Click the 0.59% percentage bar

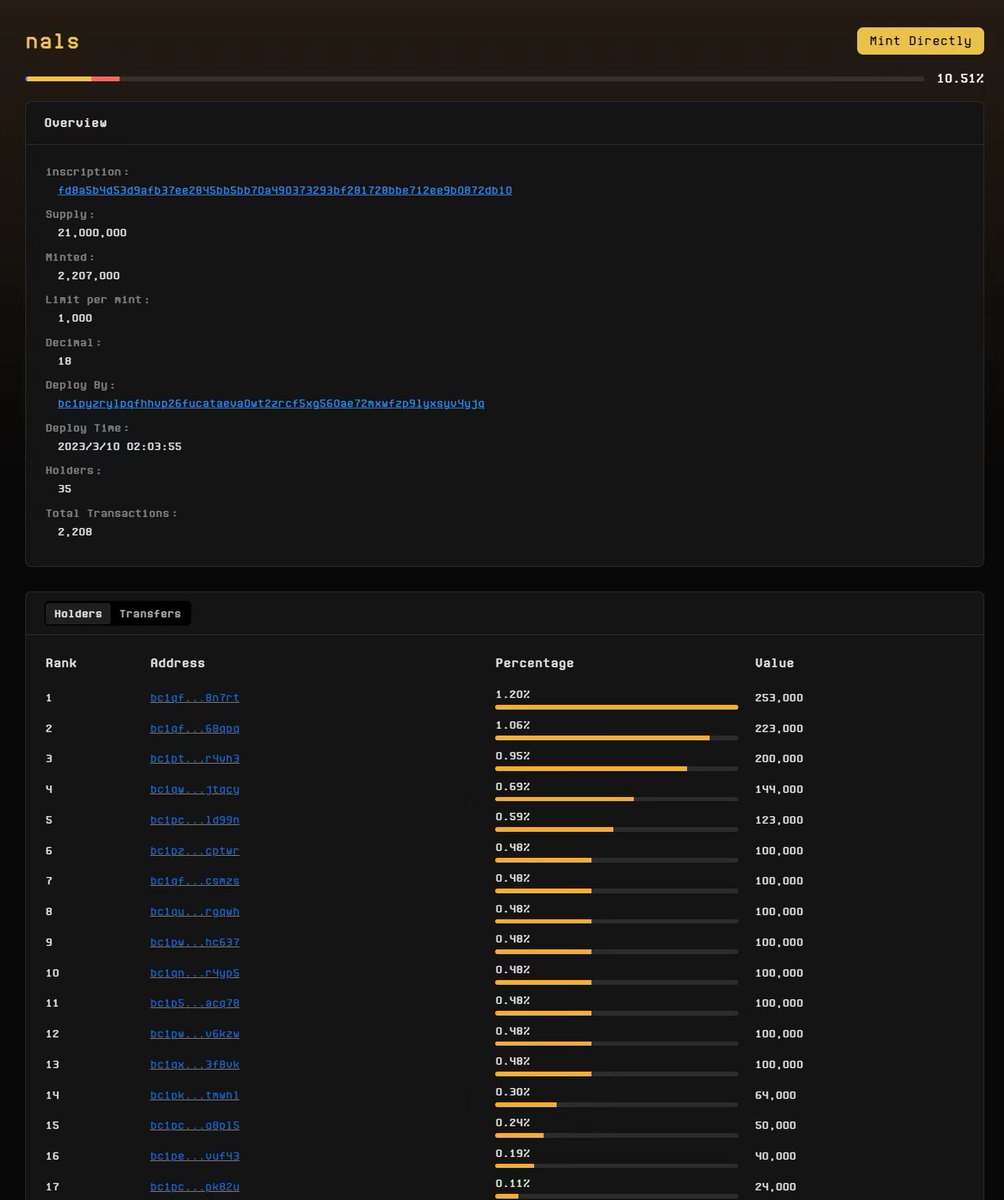[616, 829]
